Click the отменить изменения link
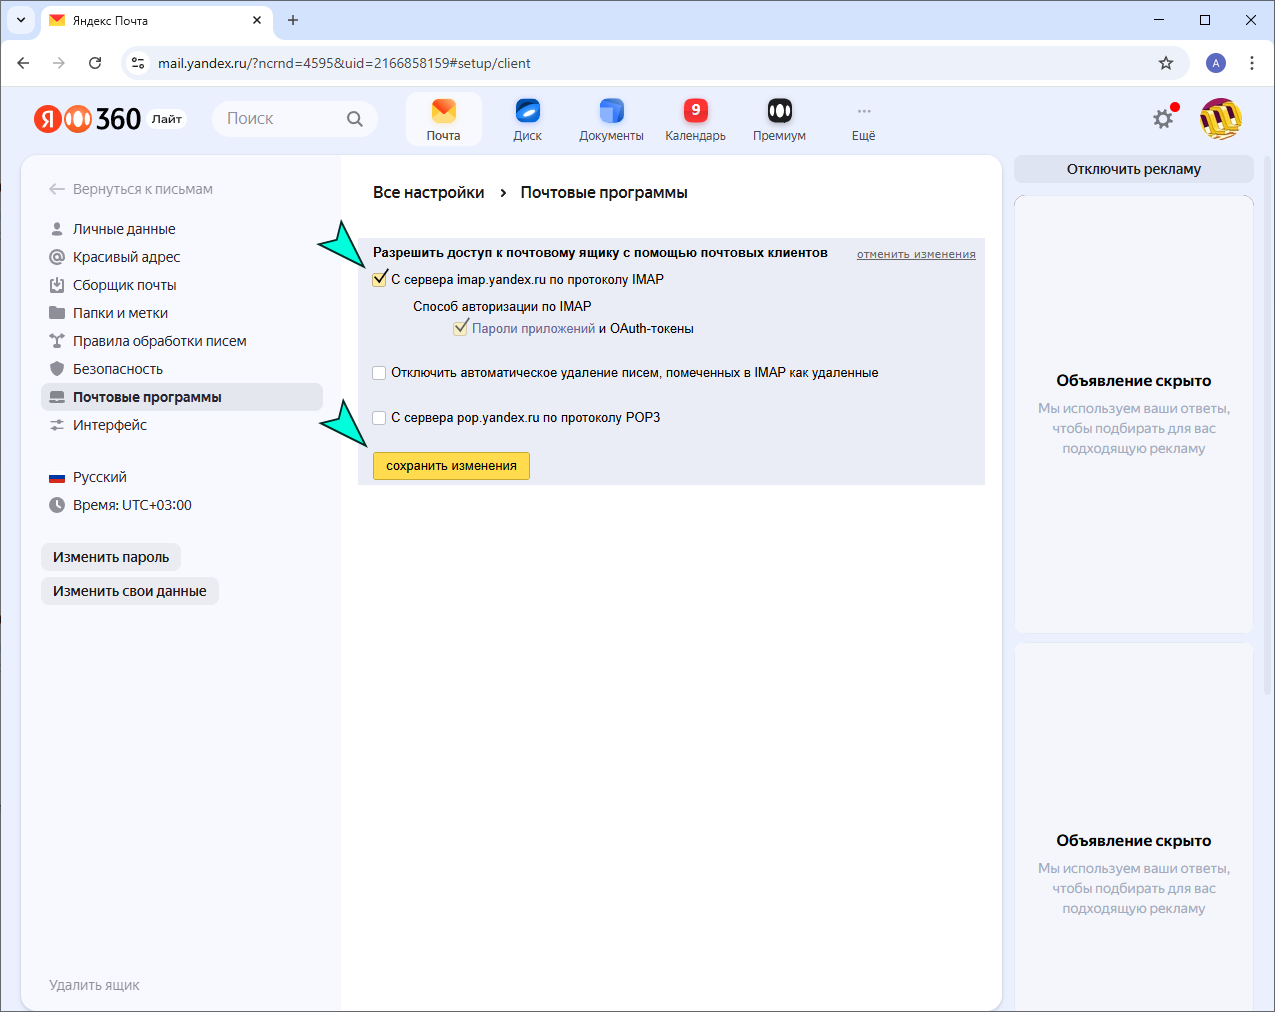 (x=915, y=253)
